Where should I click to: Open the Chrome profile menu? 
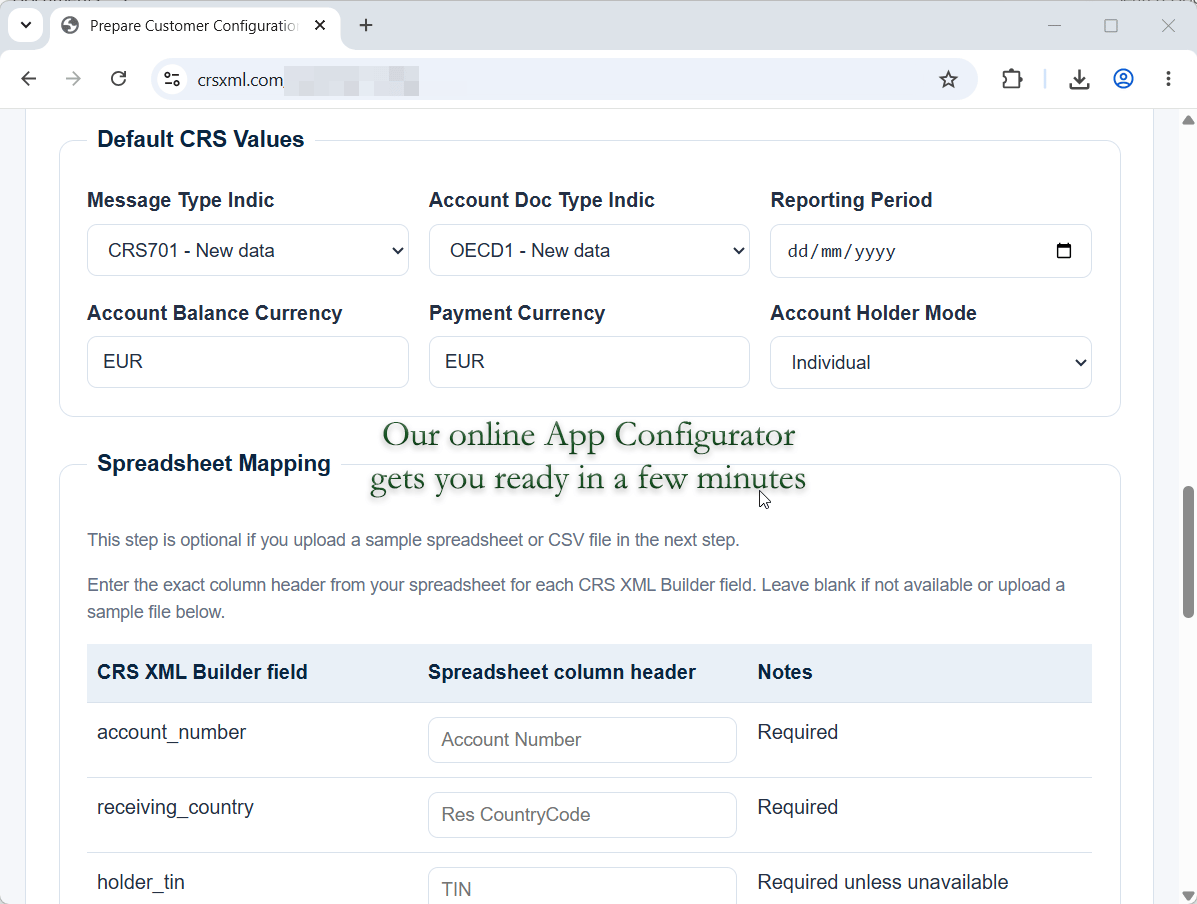click(x=1123, y=79)
